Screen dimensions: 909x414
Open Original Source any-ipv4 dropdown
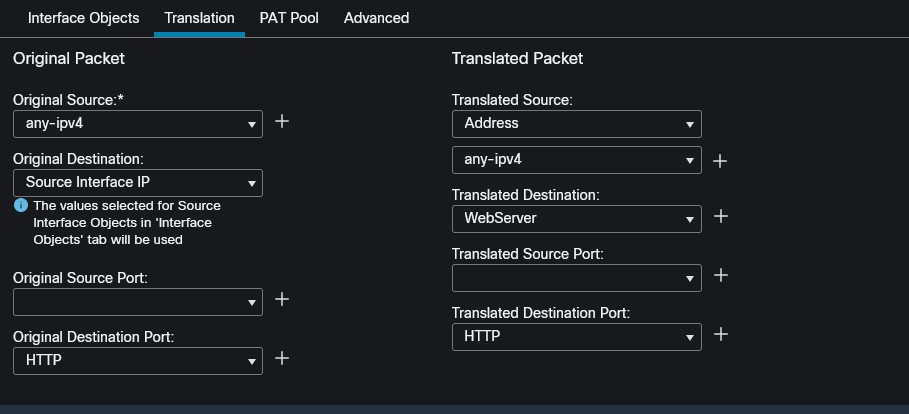click(138, 124)
